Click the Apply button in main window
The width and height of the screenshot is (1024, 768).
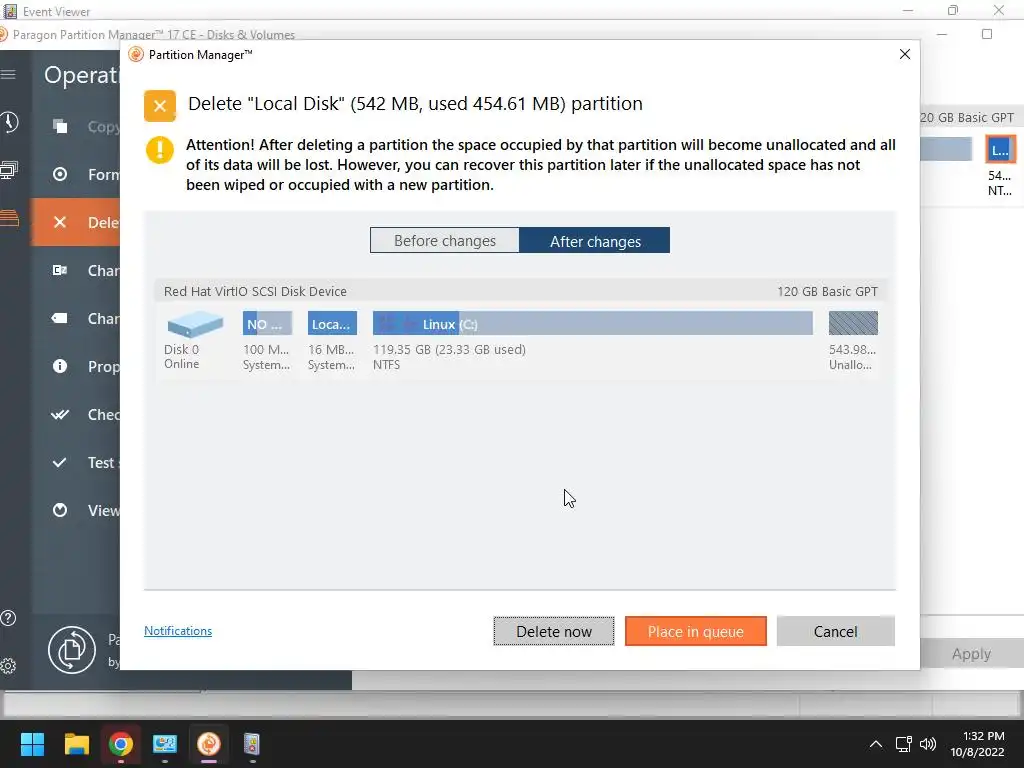971,654
